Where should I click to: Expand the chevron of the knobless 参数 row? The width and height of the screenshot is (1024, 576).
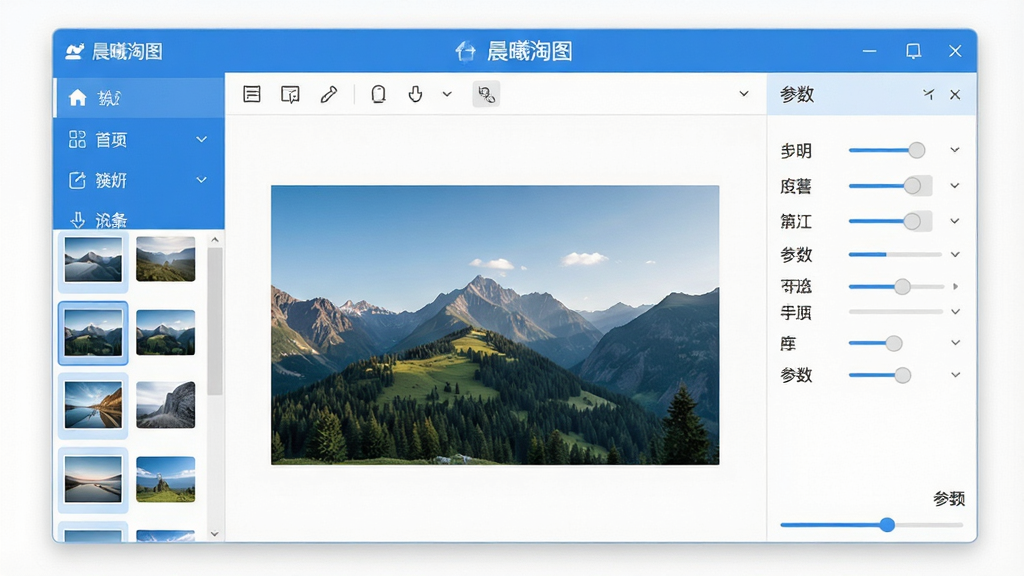click(955, 255)
